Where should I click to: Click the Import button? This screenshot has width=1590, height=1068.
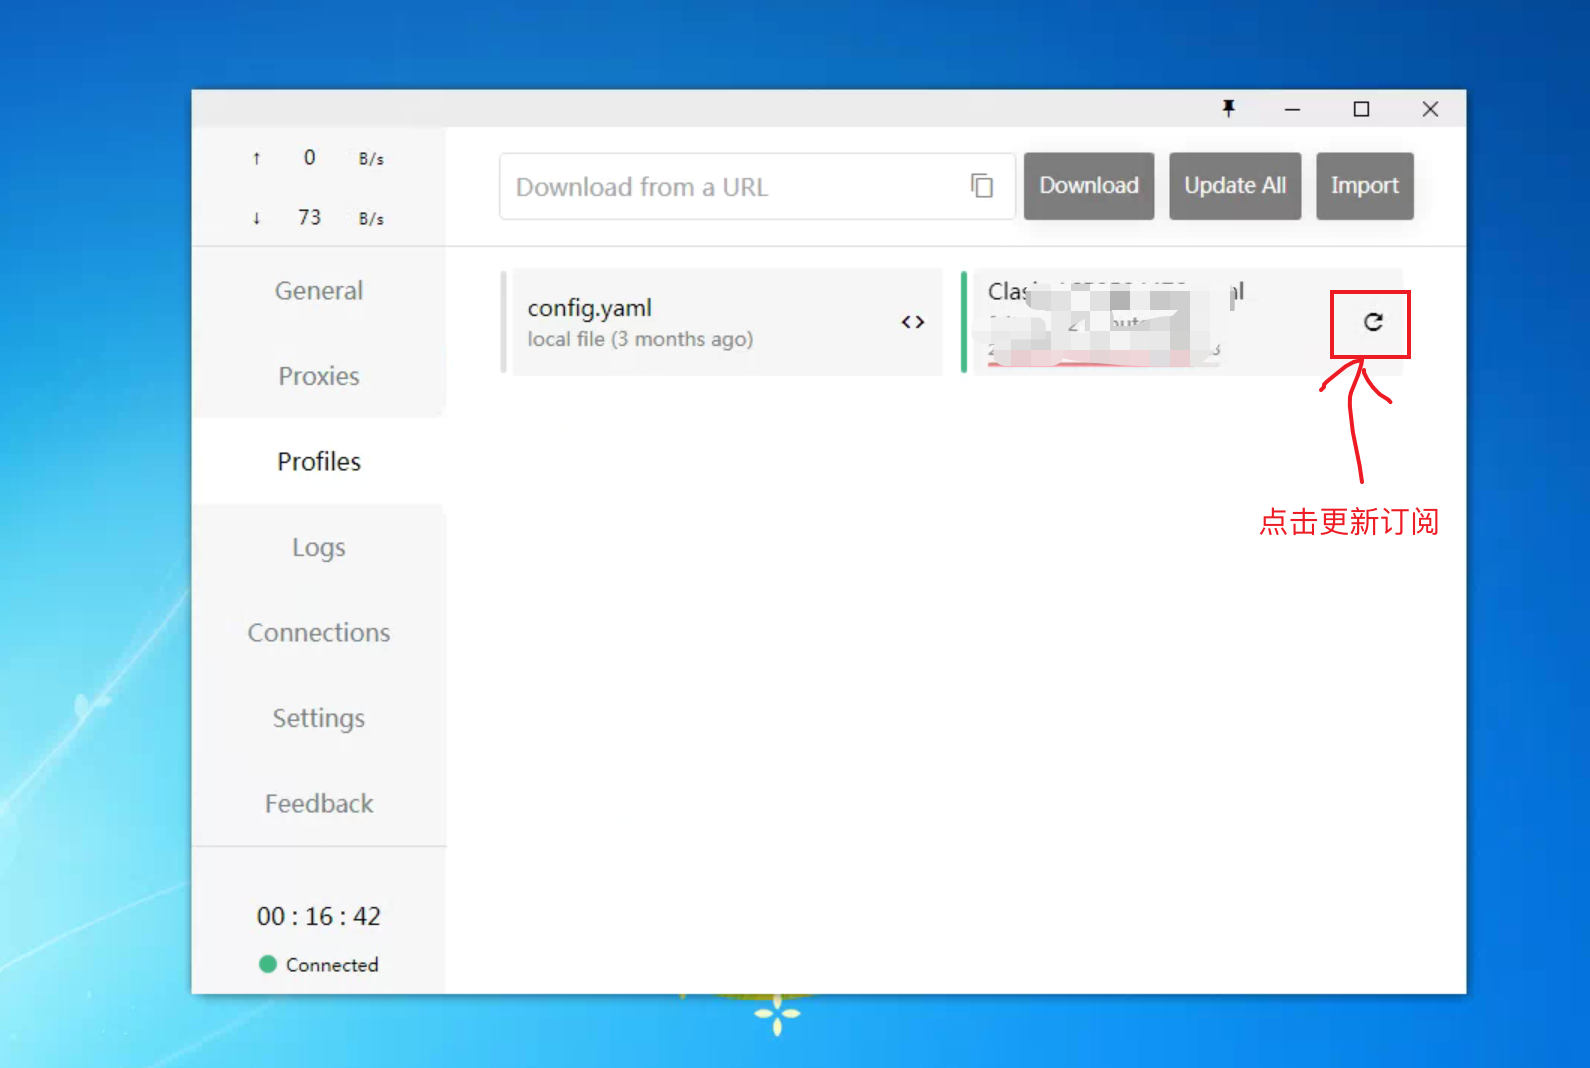[x=1364, y=186]
